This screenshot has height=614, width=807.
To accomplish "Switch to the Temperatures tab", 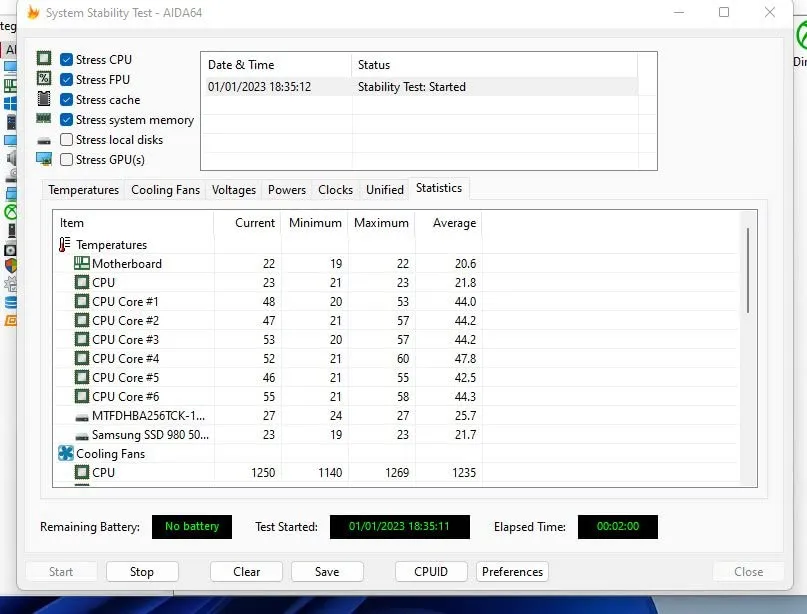I will pyautogui.click(x=83, y=190).
